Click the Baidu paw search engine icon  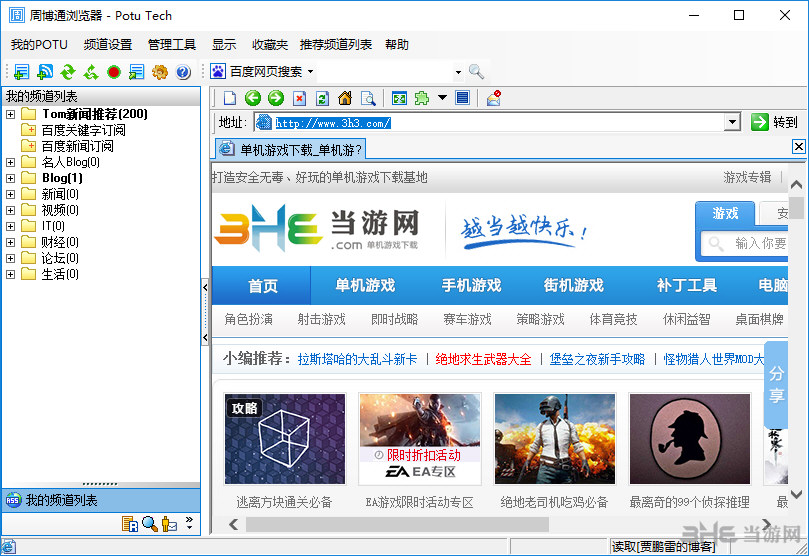pyautogui.click(x=218, y=71)
